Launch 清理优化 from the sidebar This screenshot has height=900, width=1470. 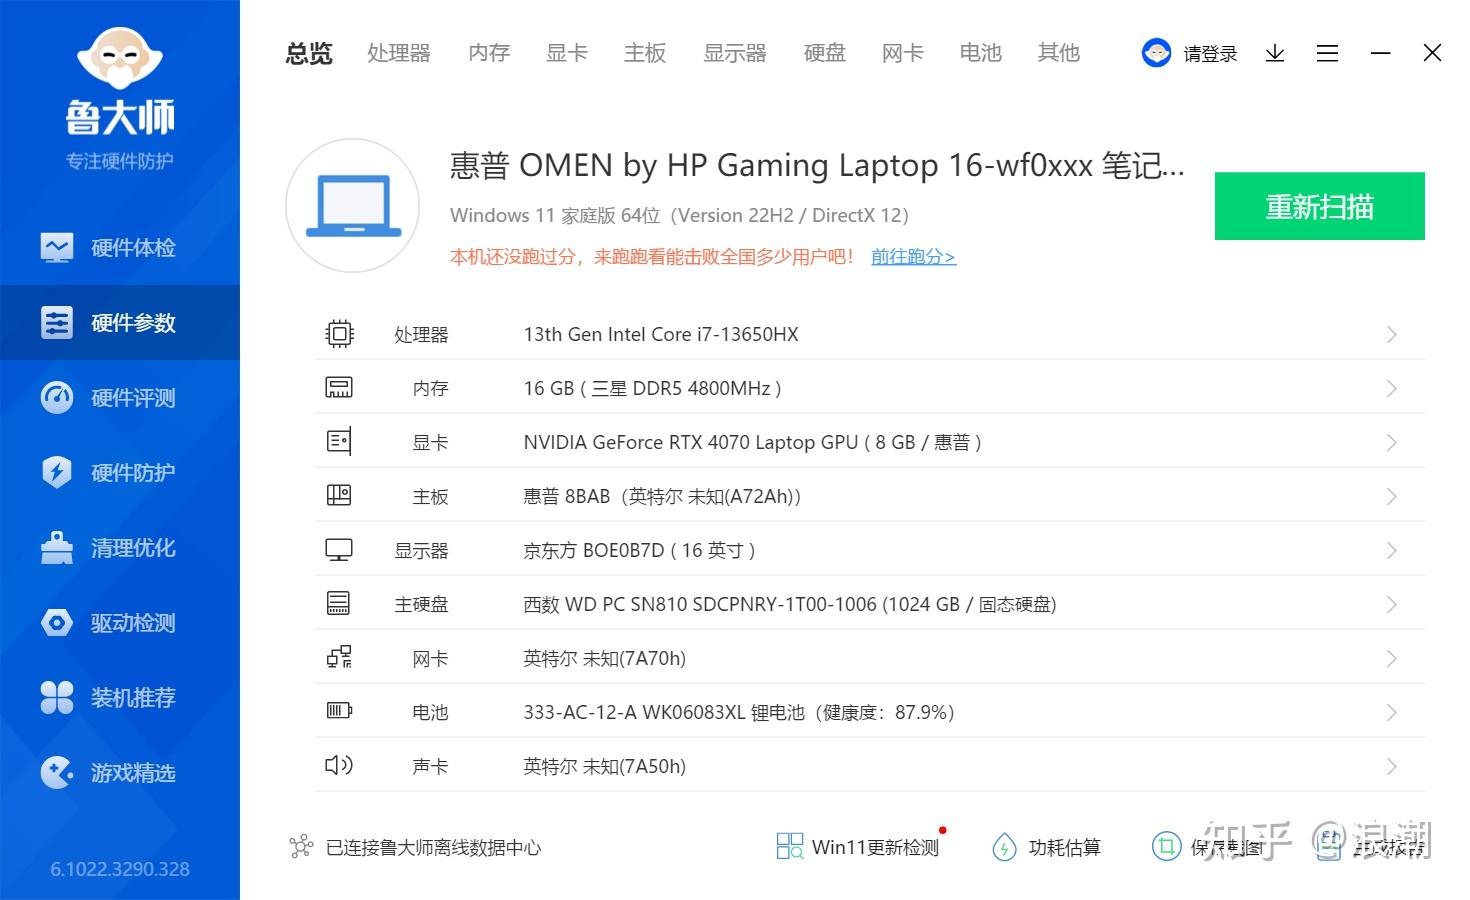120,547
